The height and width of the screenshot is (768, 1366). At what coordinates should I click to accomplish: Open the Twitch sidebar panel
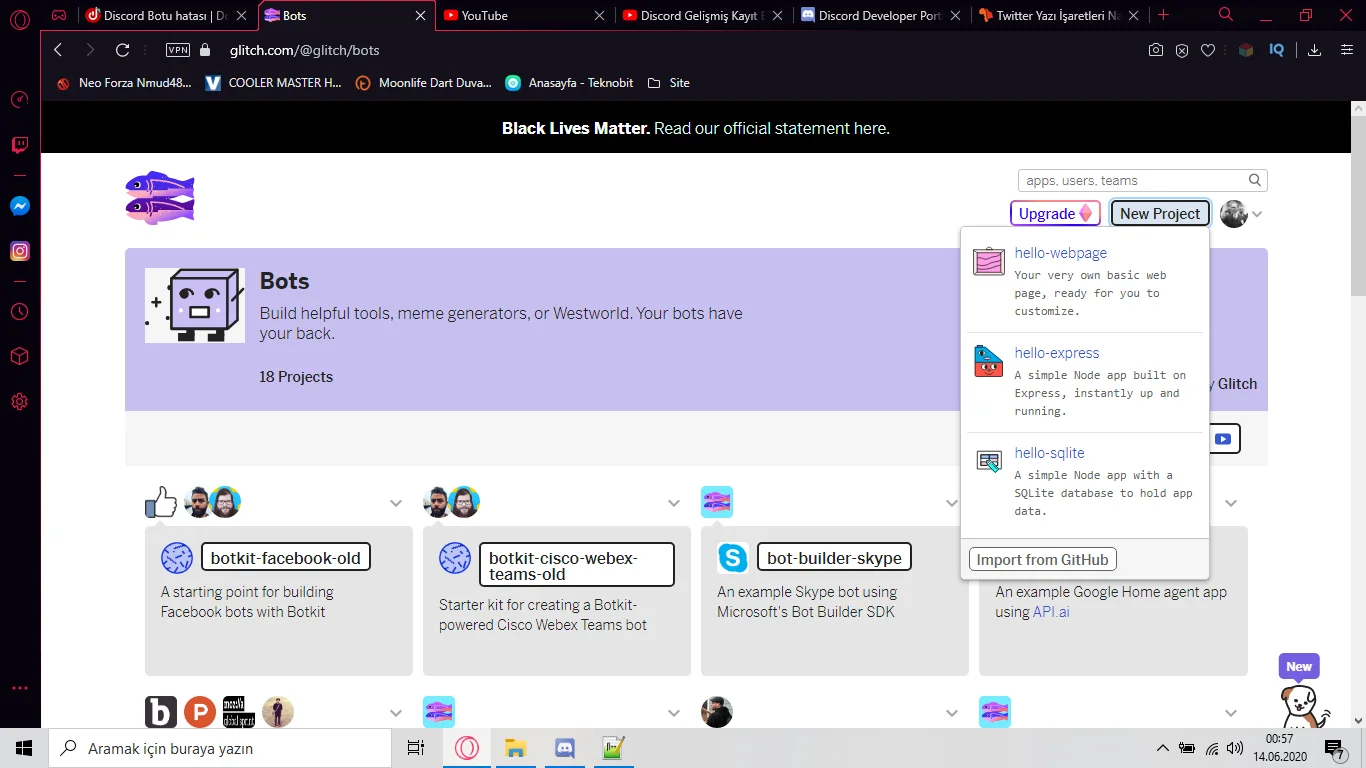click(20, 146)
